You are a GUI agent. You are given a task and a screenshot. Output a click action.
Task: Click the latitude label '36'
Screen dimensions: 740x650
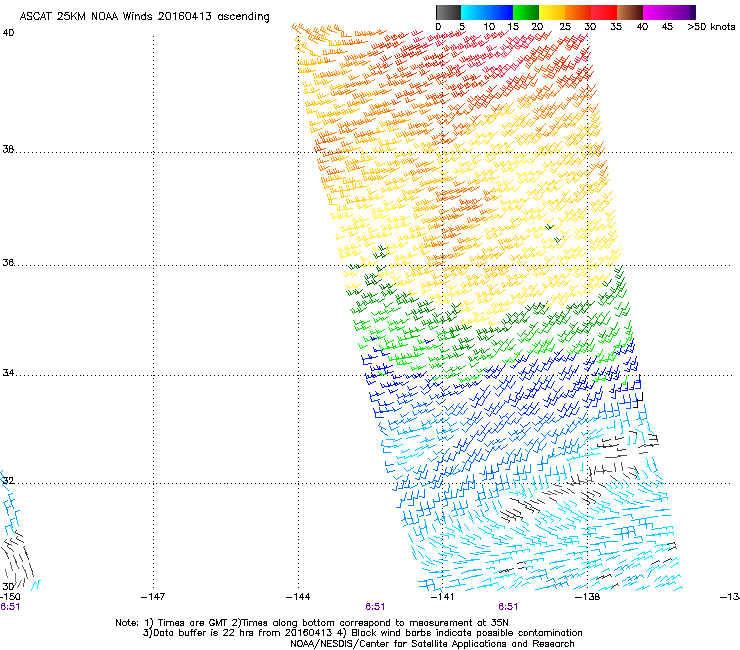tap(8, 262)
